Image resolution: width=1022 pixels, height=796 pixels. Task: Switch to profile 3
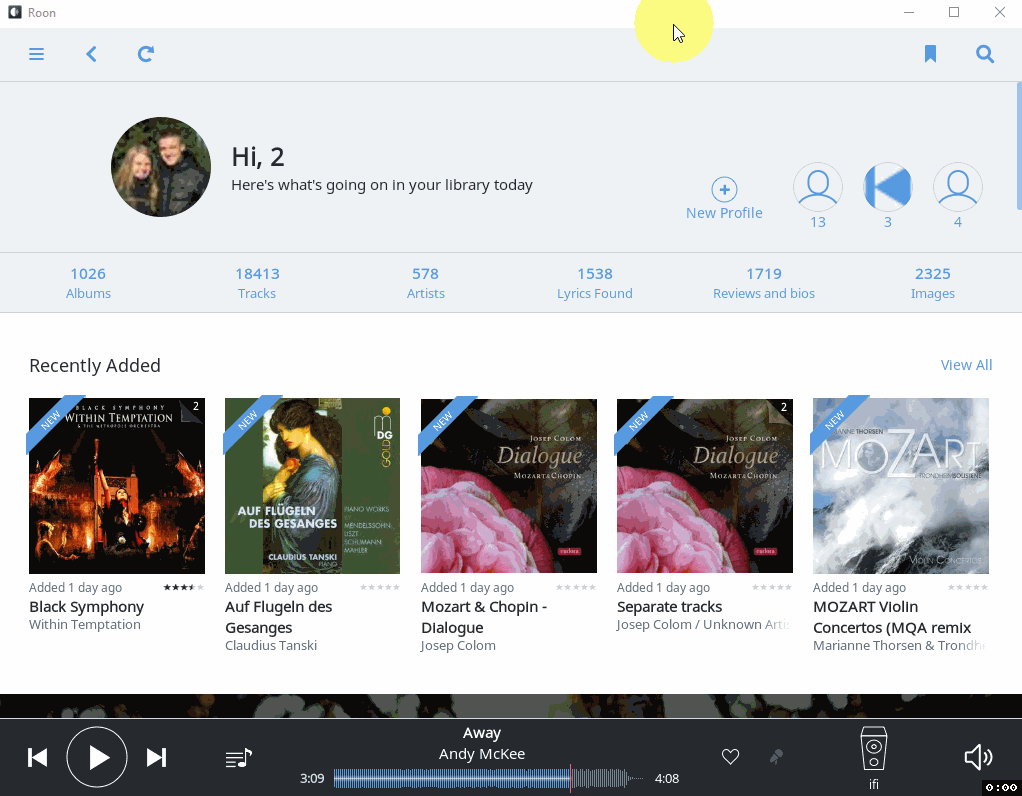(888, 187)
